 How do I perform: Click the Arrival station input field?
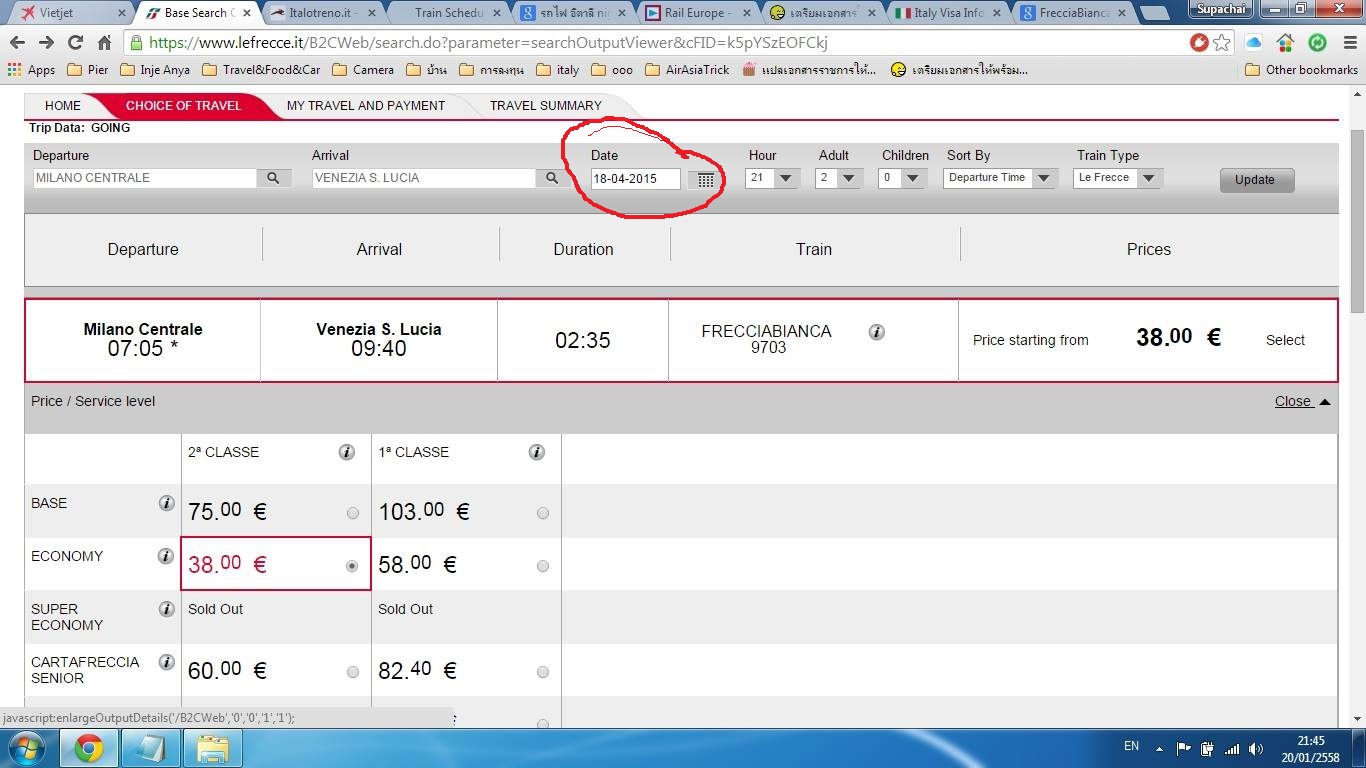[424, 178]
